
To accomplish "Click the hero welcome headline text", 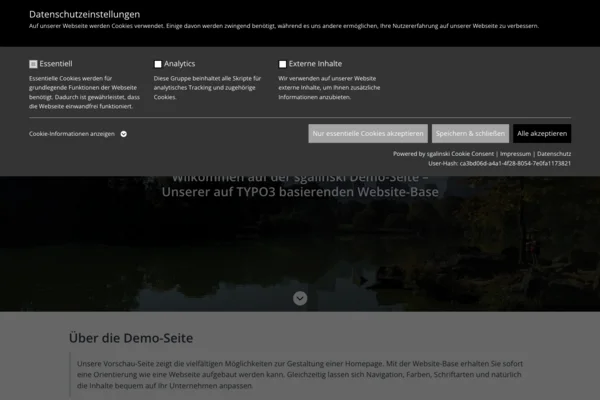I will pyautogui.click(x=299, y=190).
